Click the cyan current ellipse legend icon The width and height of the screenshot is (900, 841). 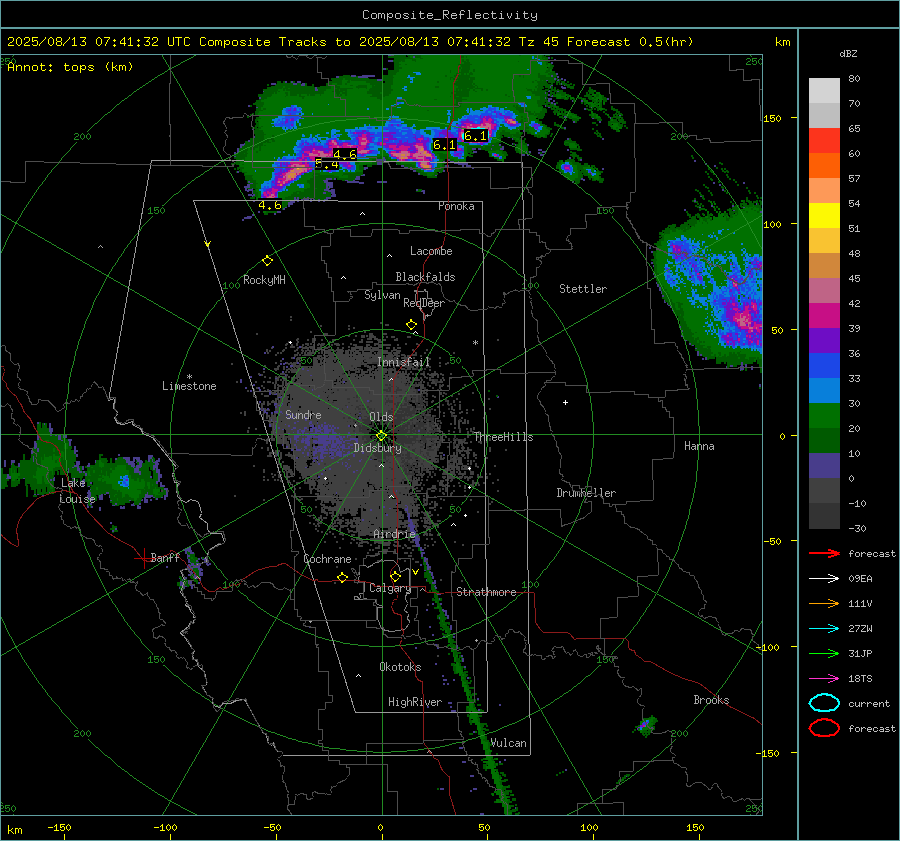point(824,703)
